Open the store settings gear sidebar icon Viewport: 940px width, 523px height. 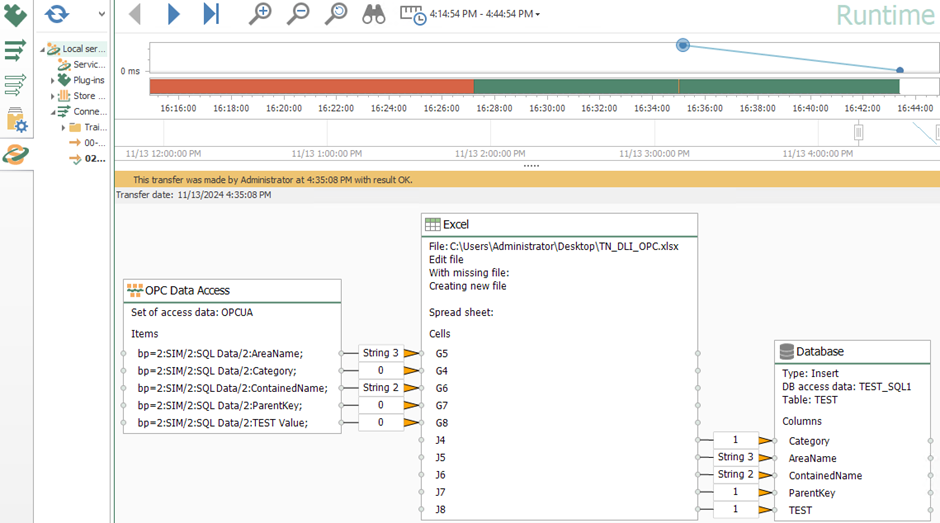(17, 119)
